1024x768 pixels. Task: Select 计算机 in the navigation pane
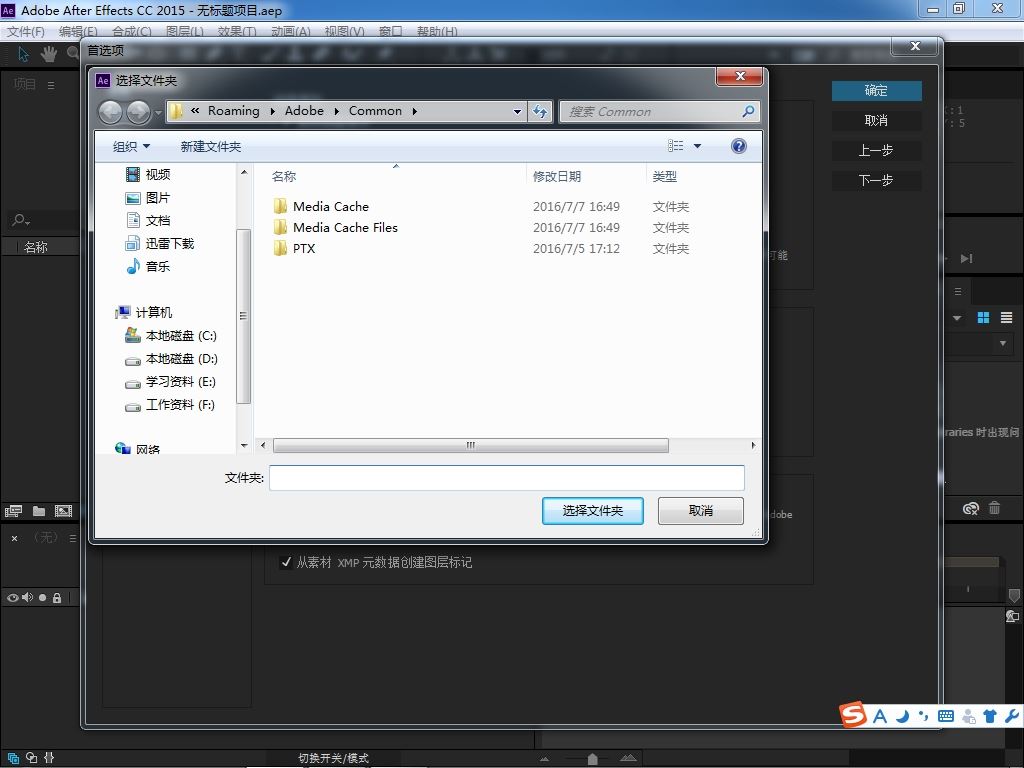click(144, 313)
